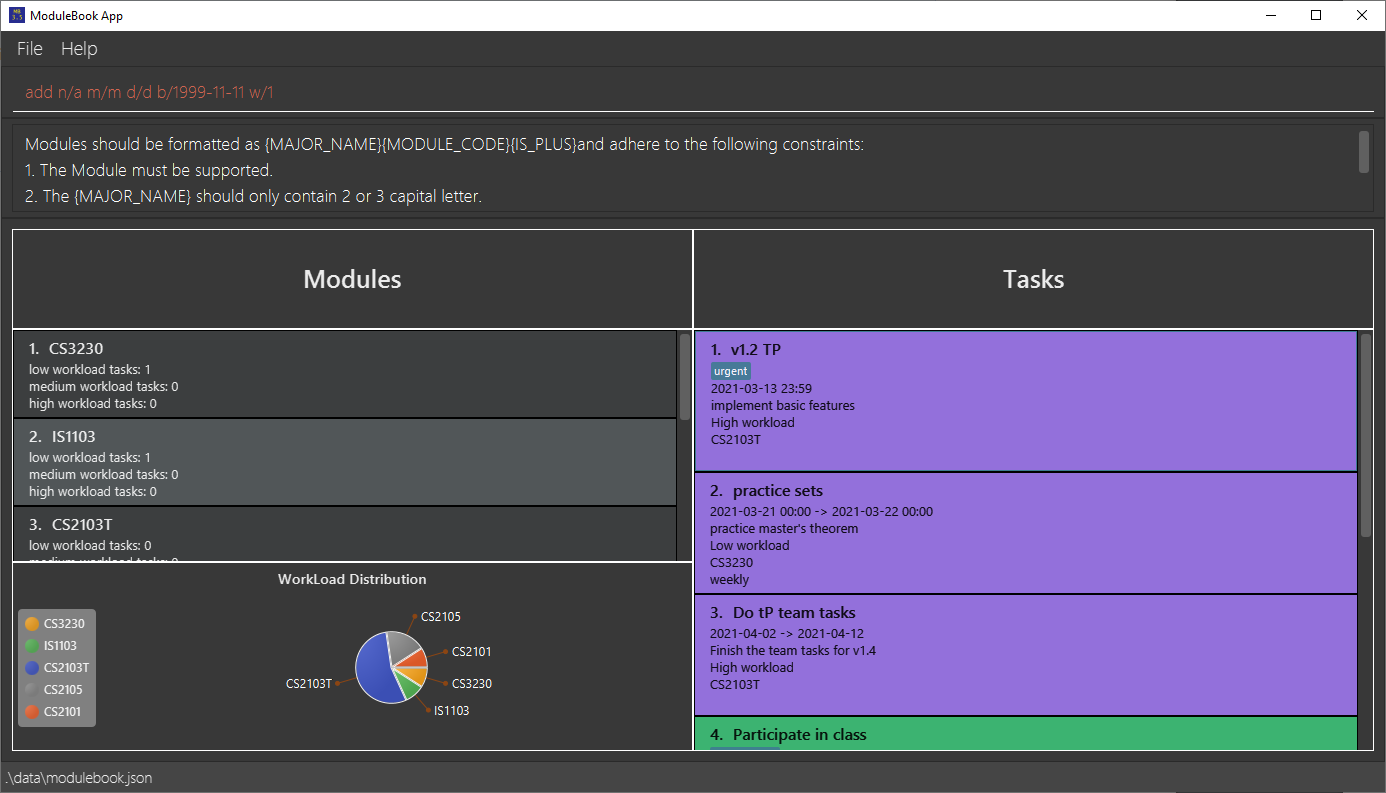Image resolution: width=1386 pixels, height=793 pixels.
Task: Click the CS2103T pie chart label
Action: pyautogui.click(x=309, y=684)
